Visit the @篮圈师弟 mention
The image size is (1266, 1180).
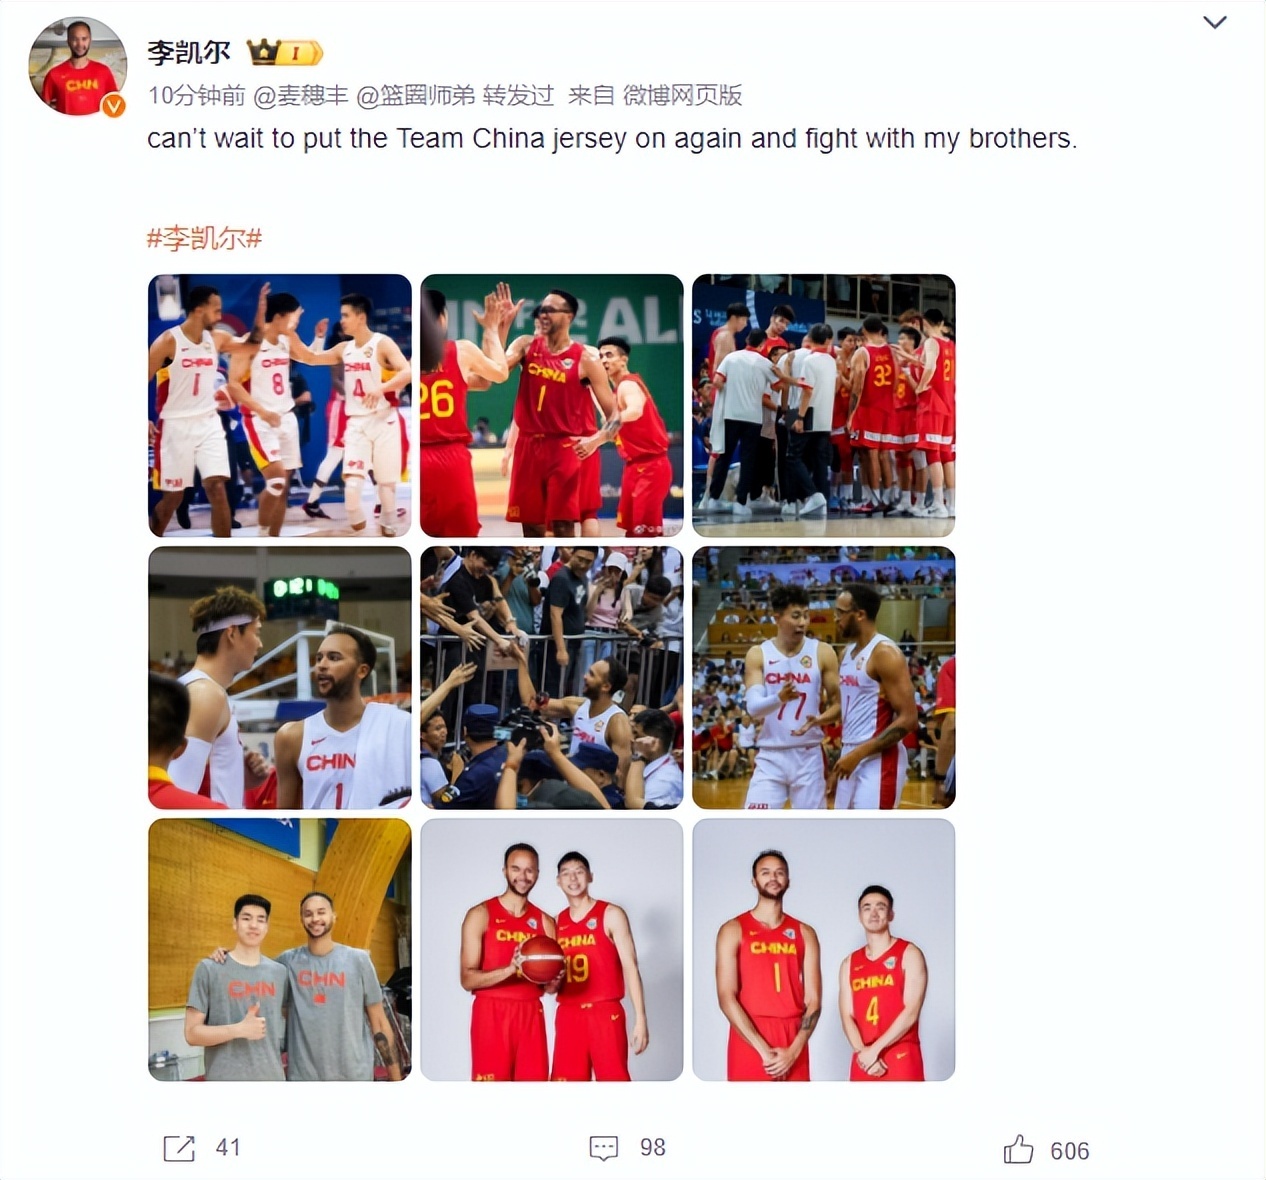coord(416,95)
